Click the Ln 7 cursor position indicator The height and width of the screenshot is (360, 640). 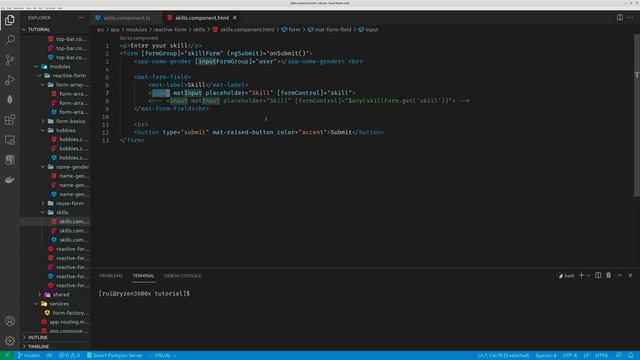503,356
